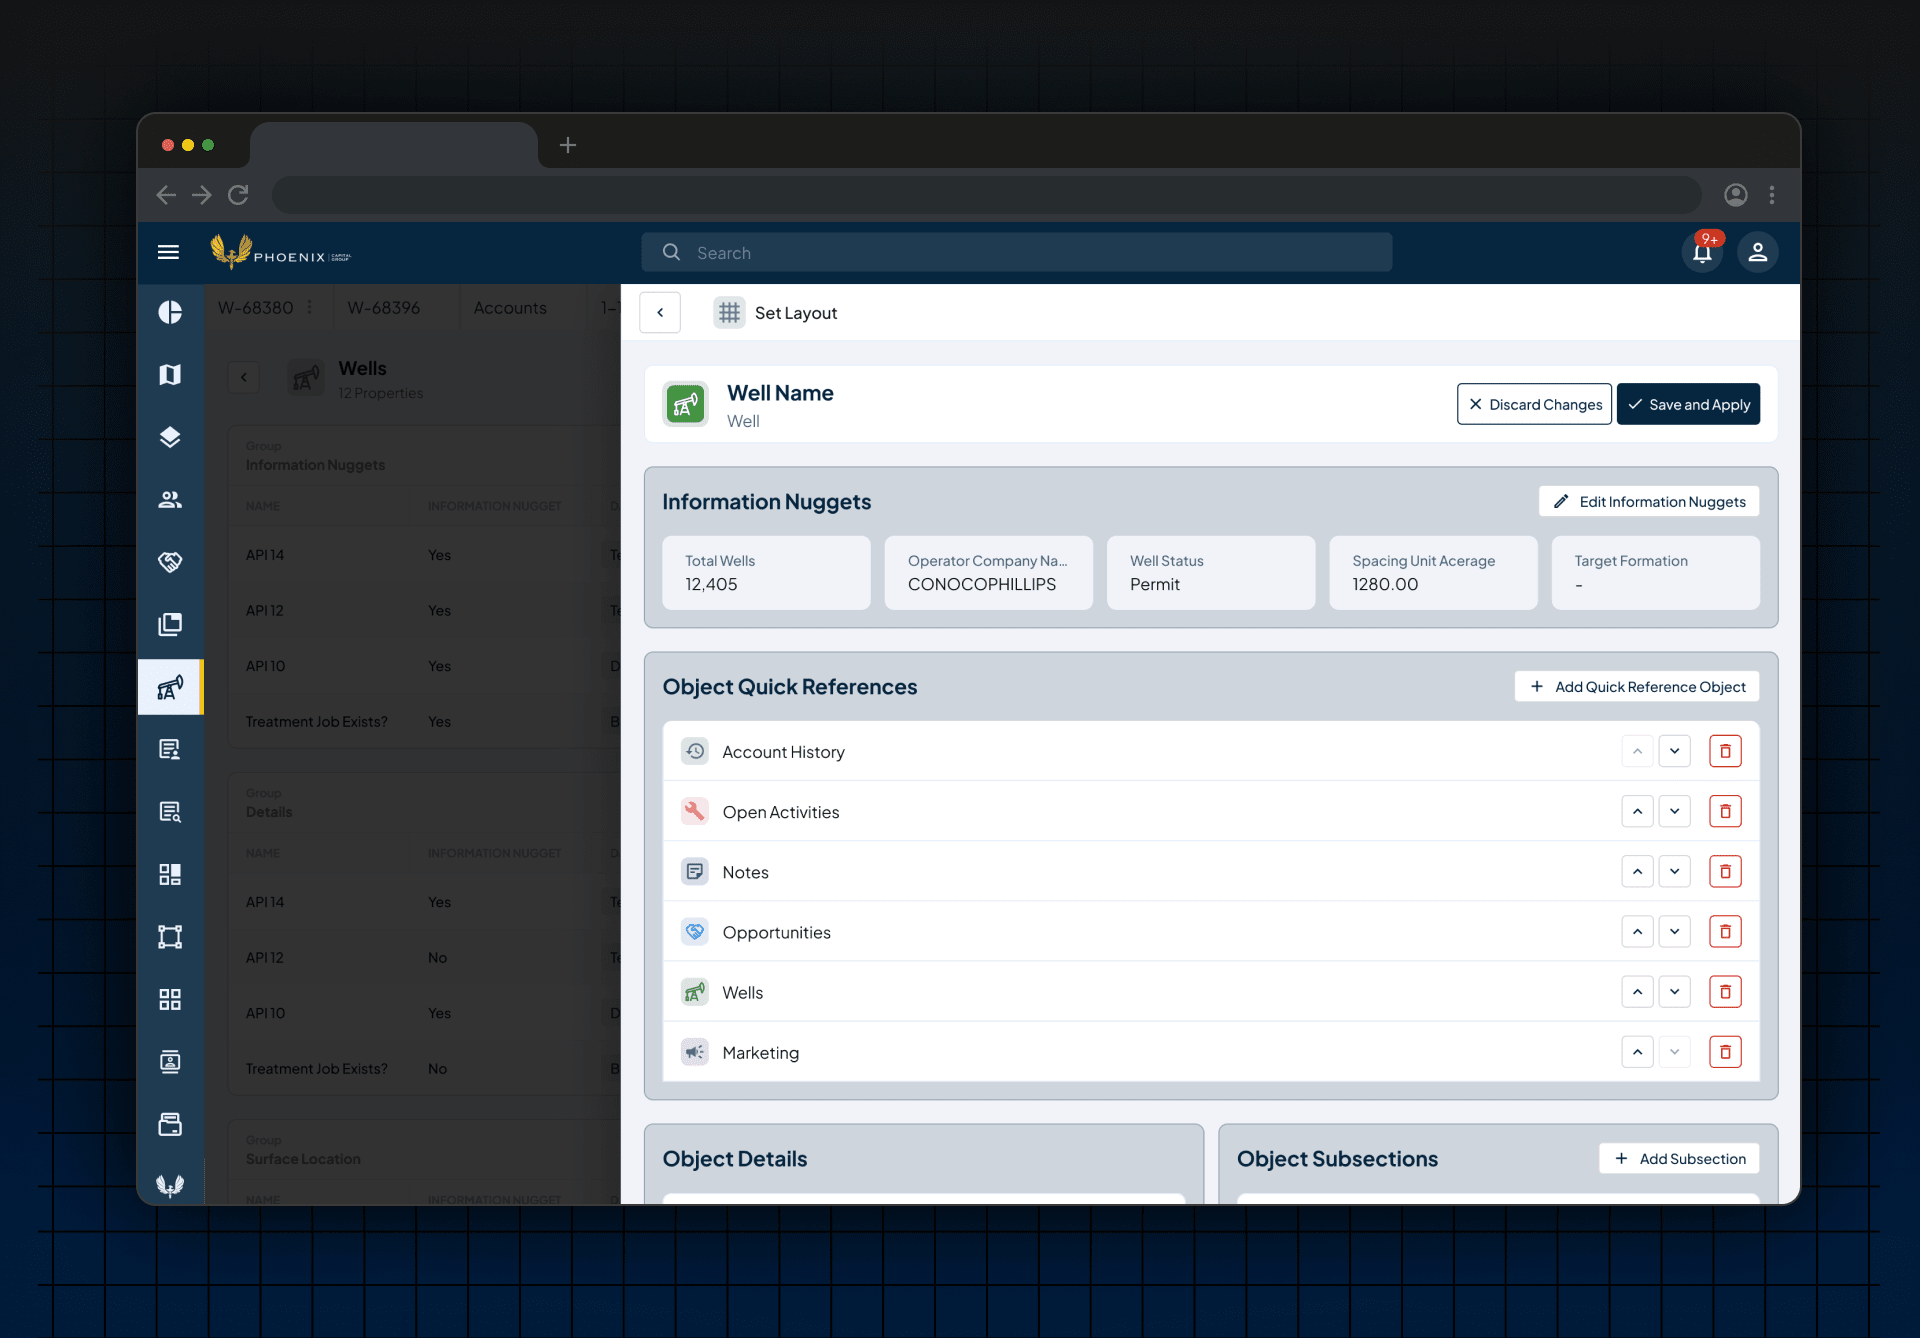Move Open Activities down one position
The width and height of the screenshot is (1920, 1338).
pyautogui.click(x=1674, y=811)
